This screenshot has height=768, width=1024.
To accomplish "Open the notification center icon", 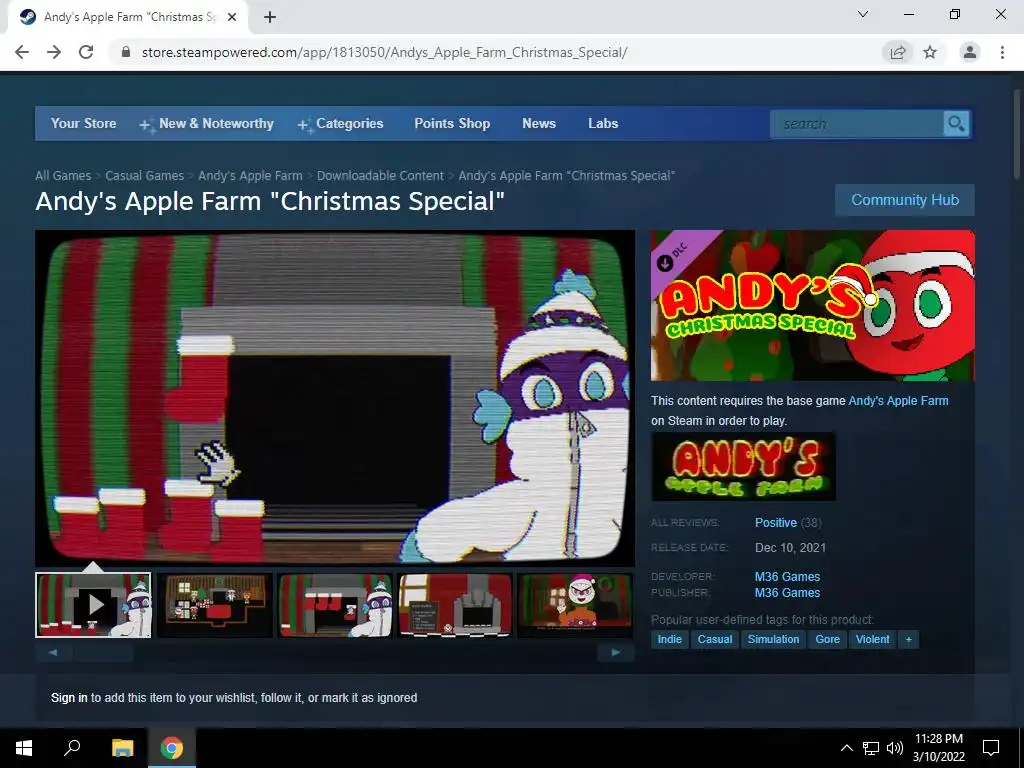I will pyautogui.click(x=991, y=748).
